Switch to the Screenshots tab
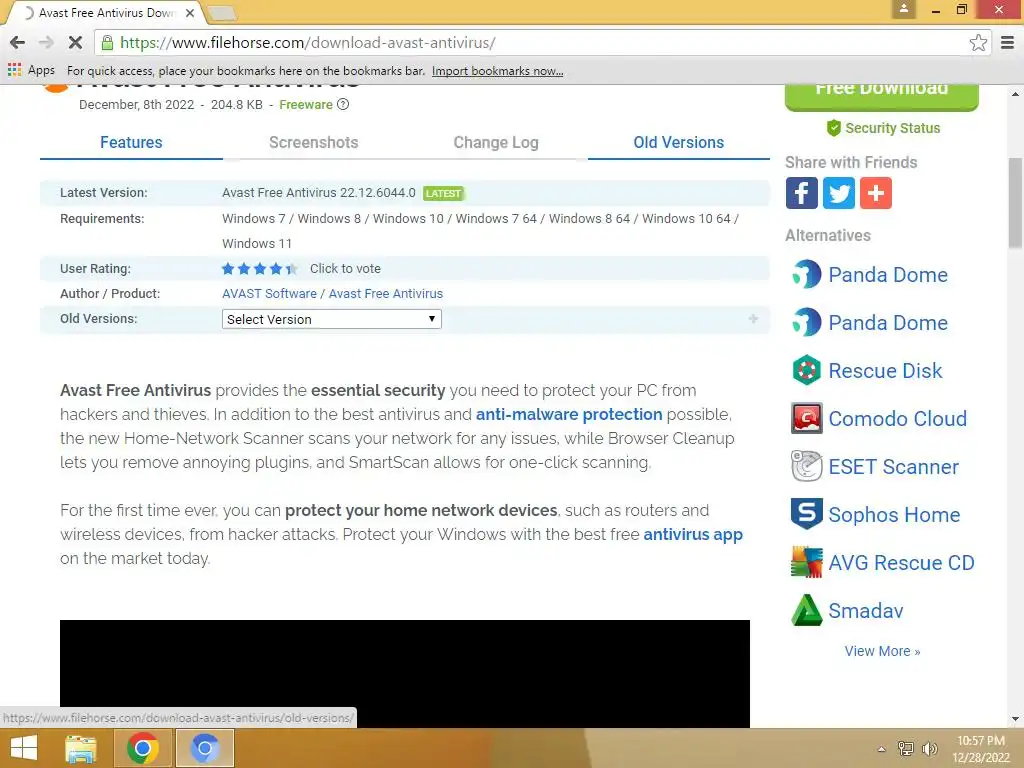 313,142
